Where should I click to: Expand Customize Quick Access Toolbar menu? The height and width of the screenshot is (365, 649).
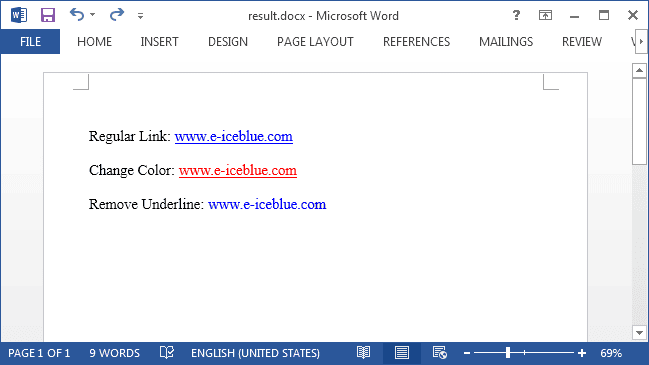click(140, 16)
